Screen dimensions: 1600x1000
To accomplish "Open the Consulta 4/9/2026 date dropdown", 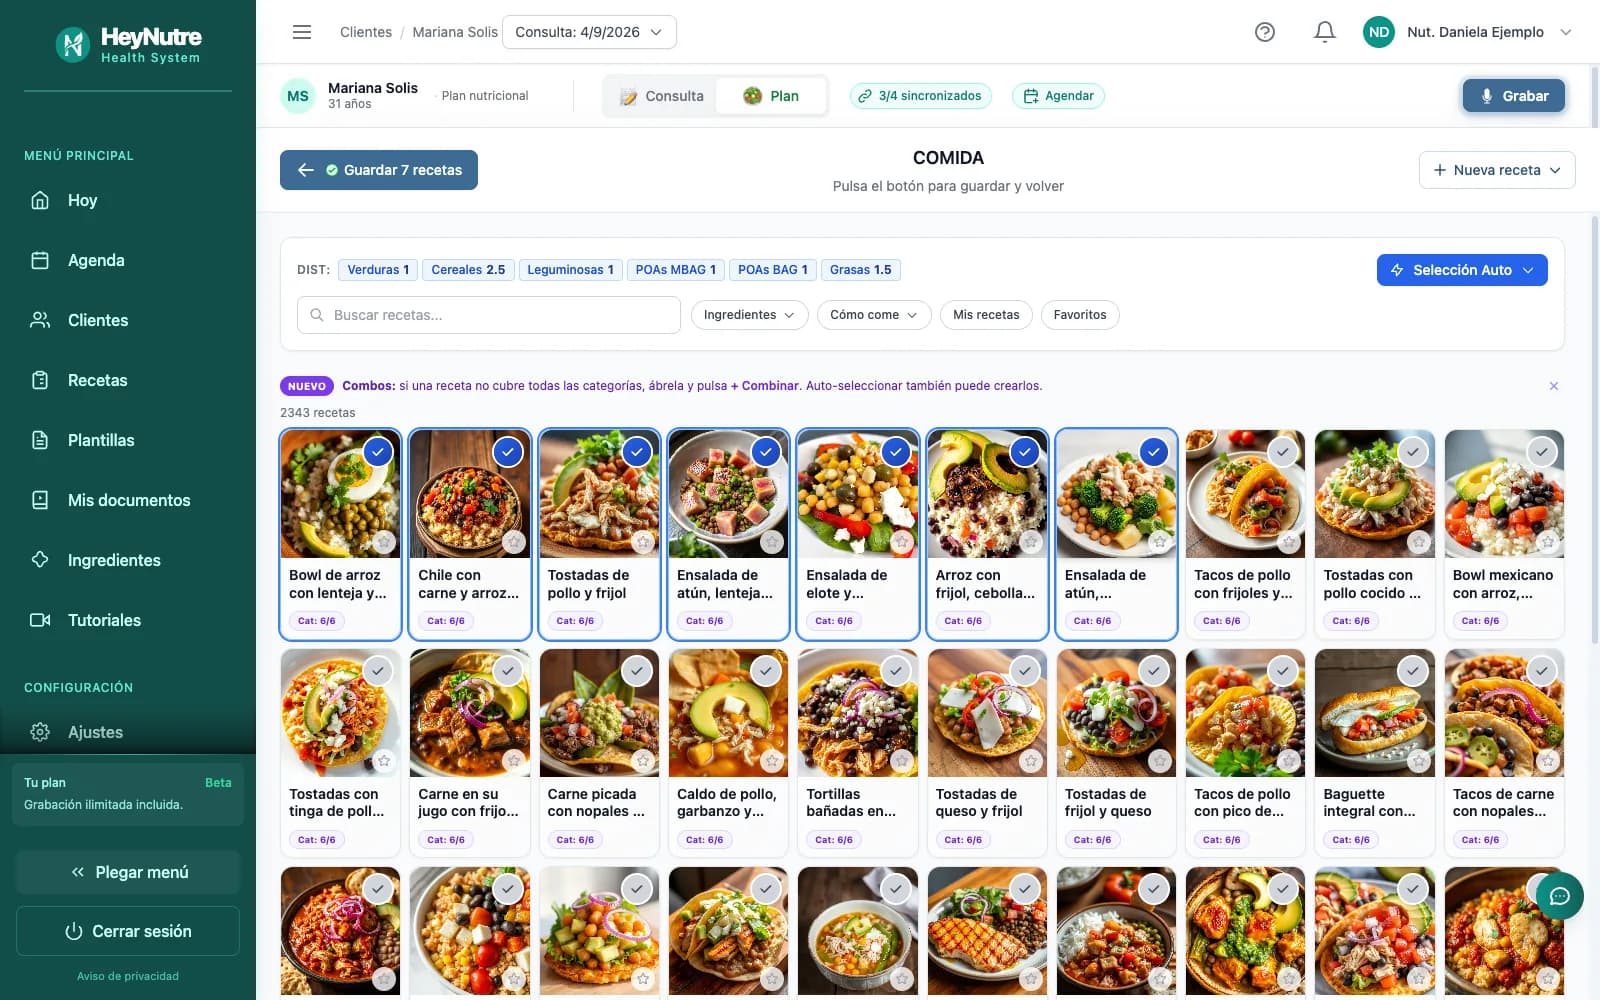I will click(x=589, y=32).
